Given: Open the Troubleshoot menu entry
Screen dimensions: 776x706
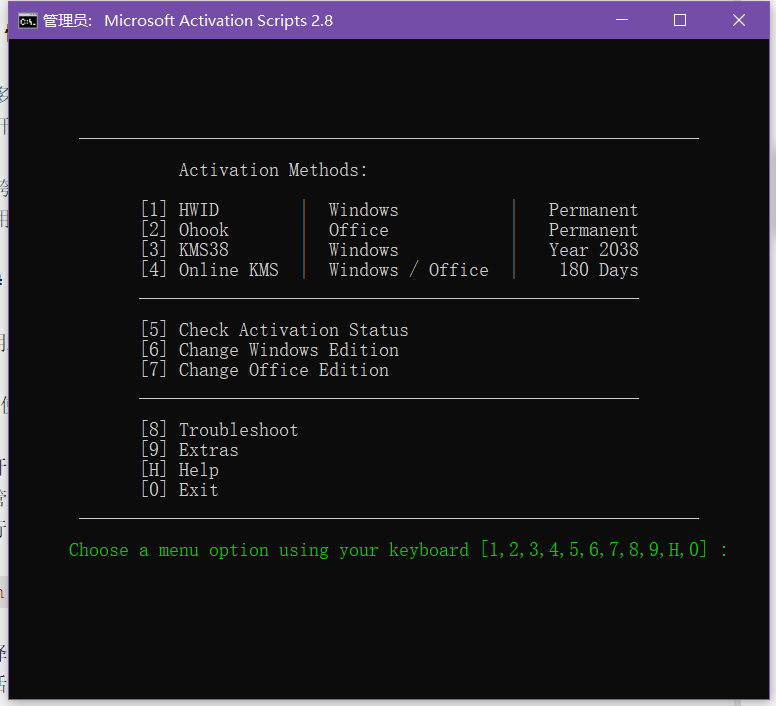Looking at the screenshot, I should [x=238, y=430].
